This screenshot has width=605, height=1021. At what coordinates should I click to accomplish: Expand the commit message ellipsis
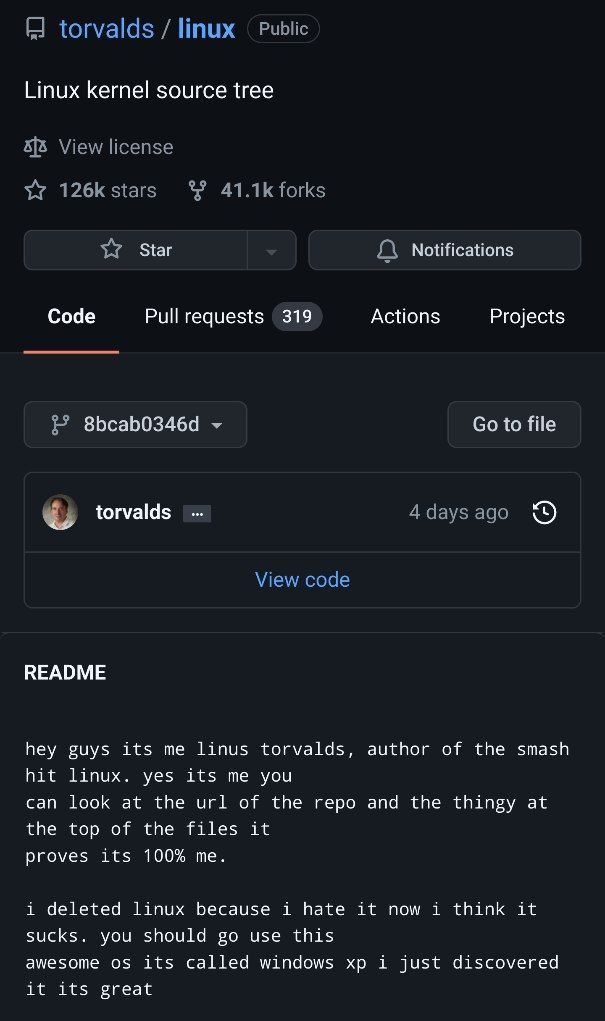point(197,514)
